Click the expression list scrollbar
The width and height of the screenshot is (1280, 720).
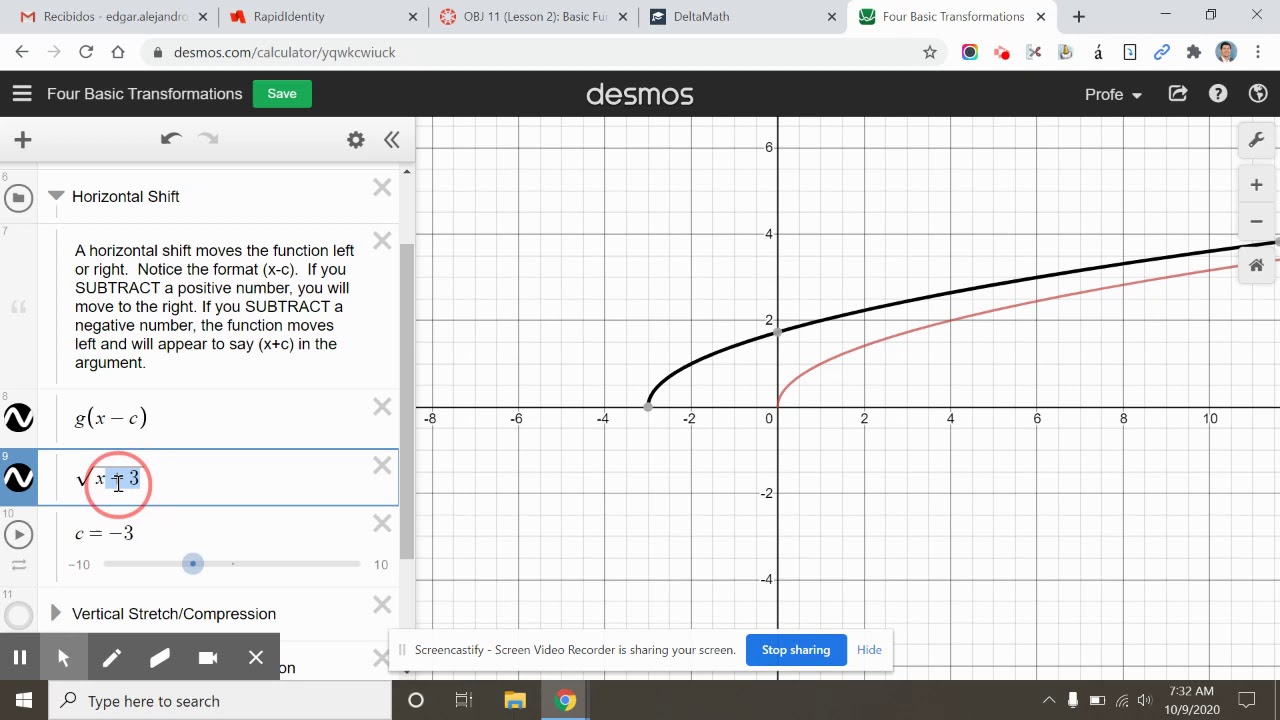406,400
